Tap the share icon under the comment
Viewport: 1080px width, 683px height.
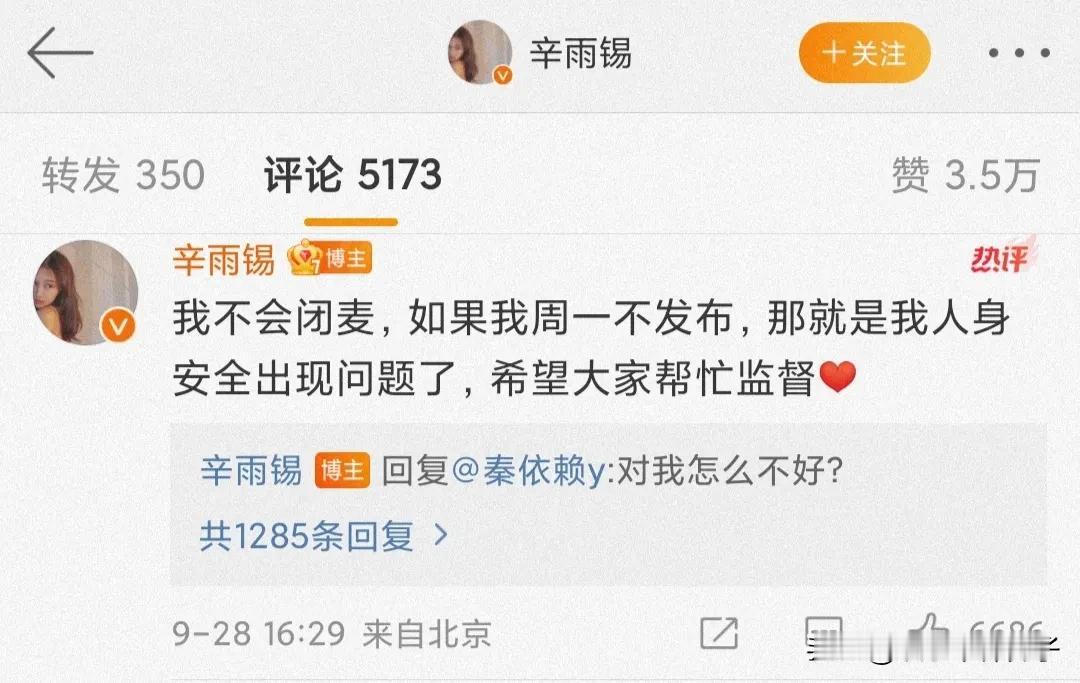pos(718,633)
